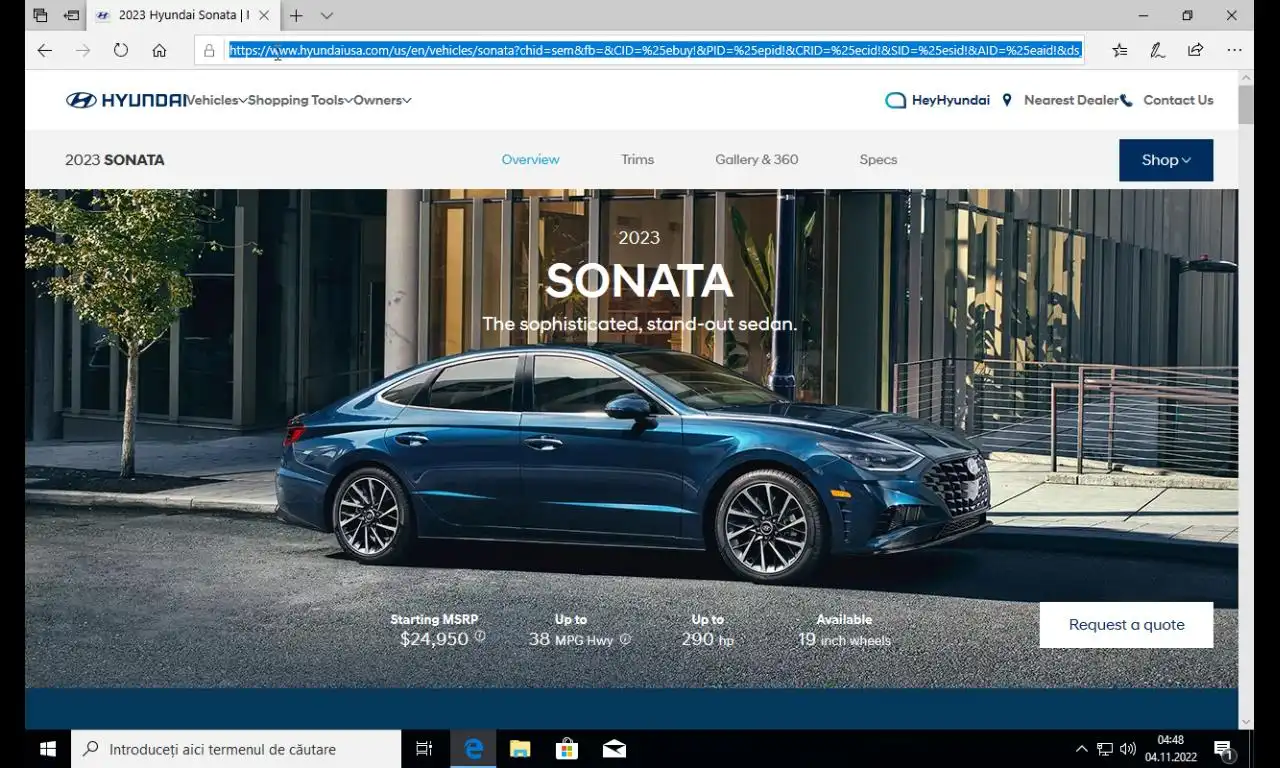
Task: Open HeyHyundai chat link
Action: coord(950,100)
